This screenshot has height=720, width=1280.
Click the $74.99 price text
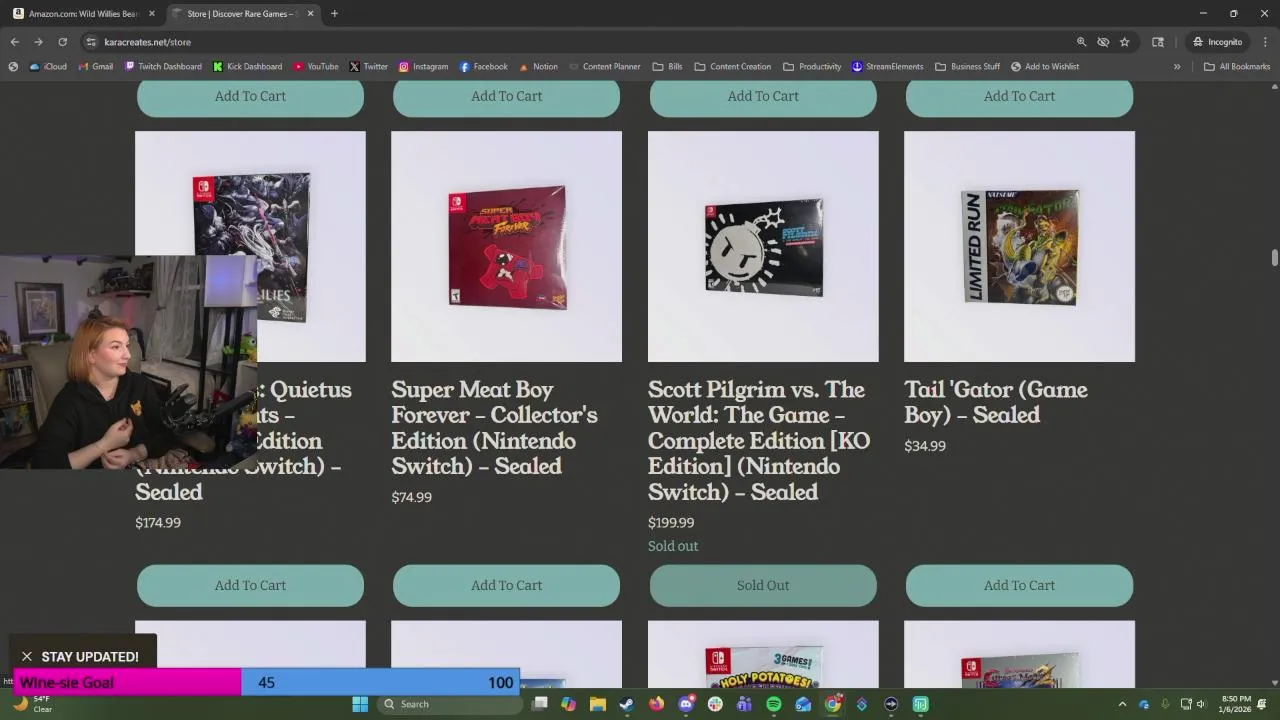pyautogui.click(x=411, y=497)
